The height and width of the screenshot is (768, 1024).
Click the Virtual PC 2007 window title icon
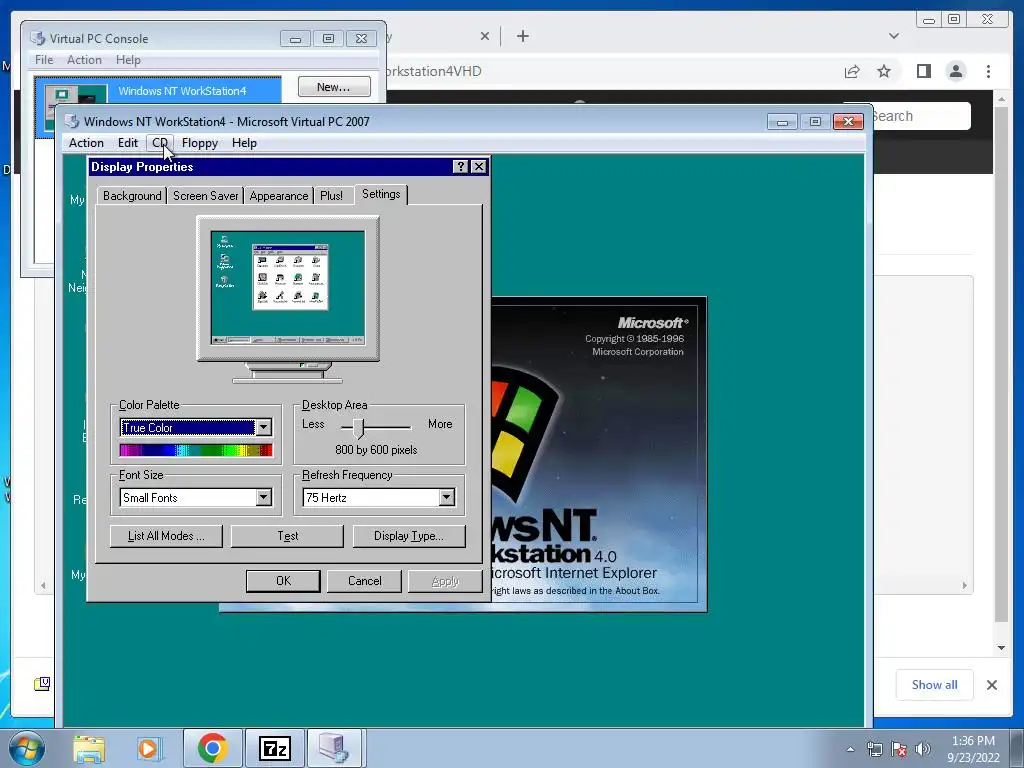72,121
